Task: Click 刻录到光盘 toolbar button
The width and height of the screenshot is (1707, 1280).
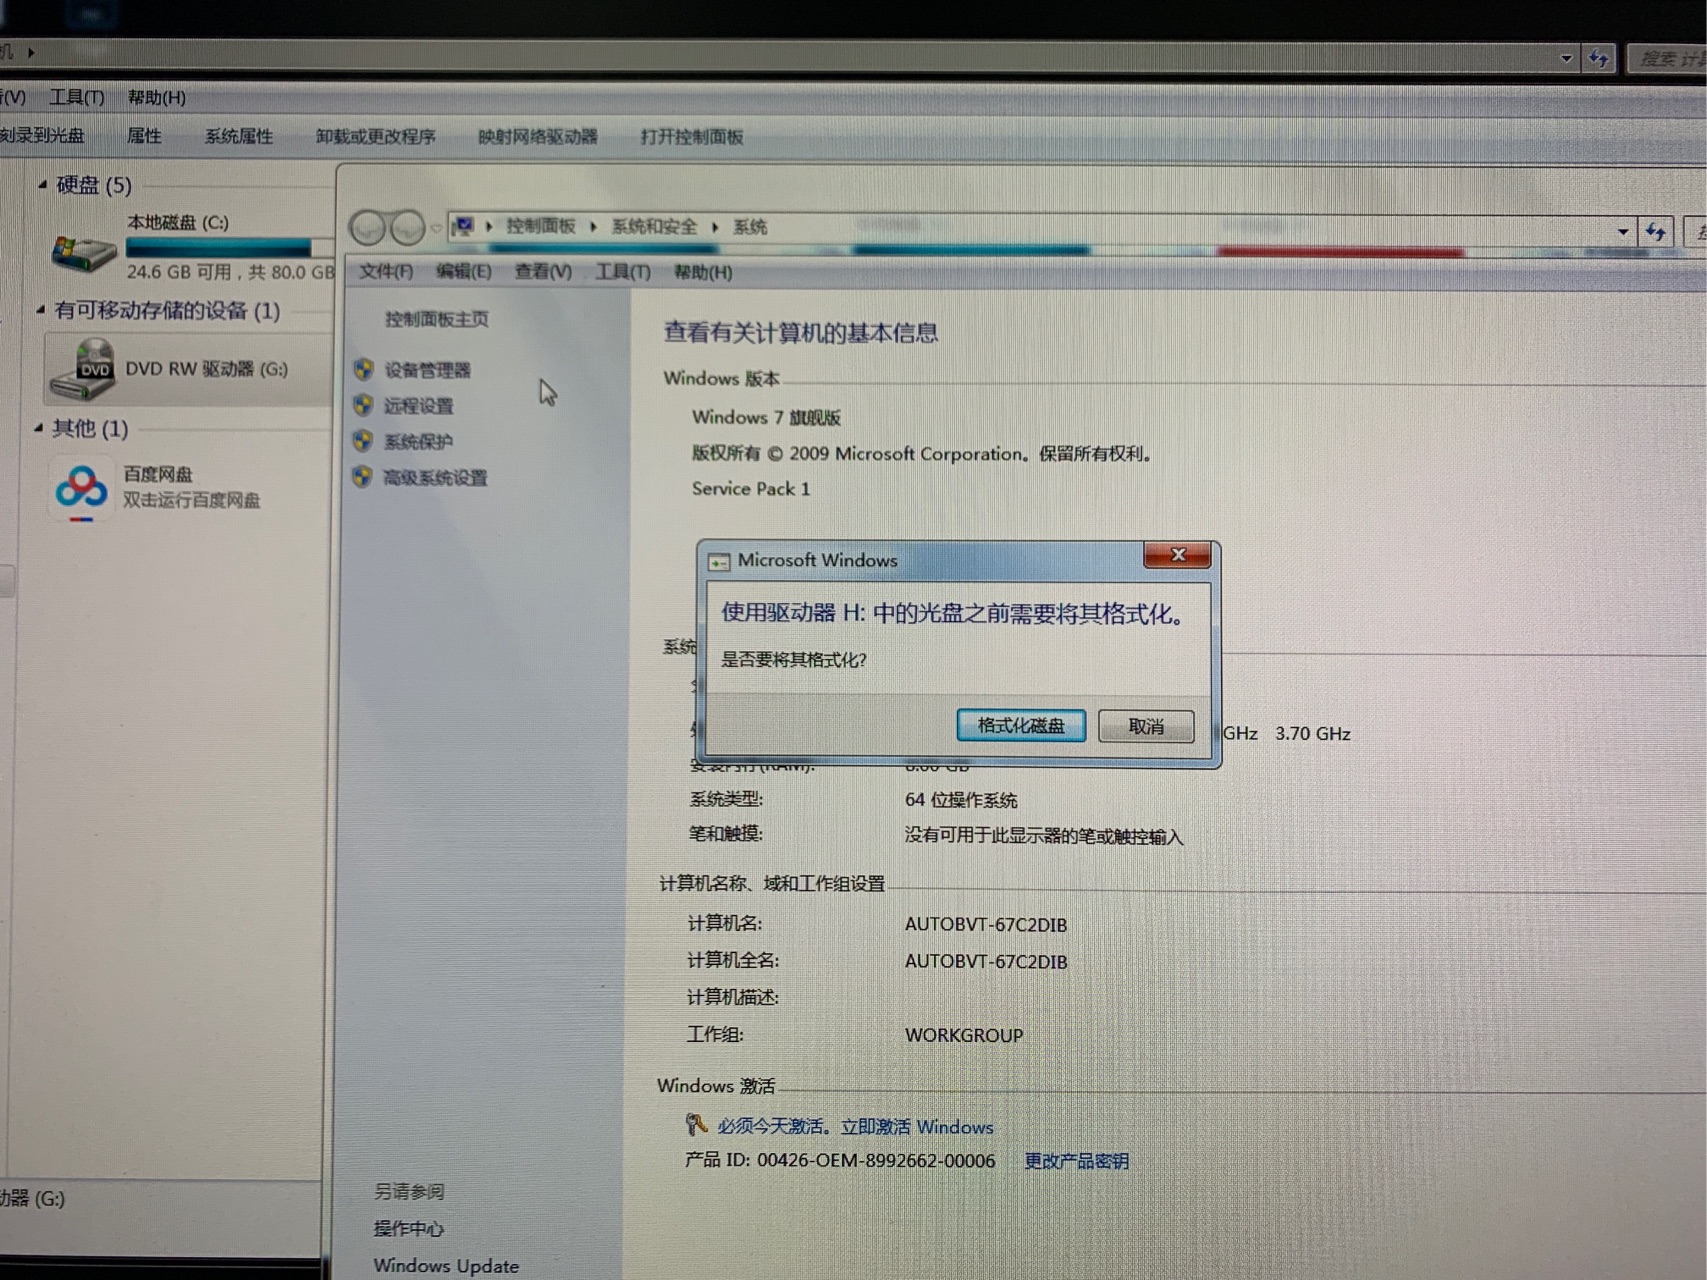Action: 42,135
